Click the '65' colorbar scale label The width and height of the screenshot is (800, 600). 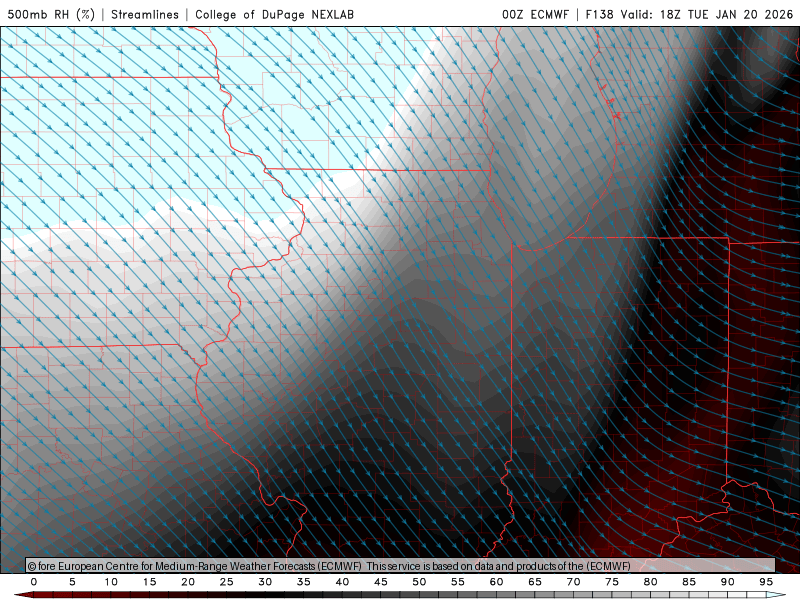535,582
